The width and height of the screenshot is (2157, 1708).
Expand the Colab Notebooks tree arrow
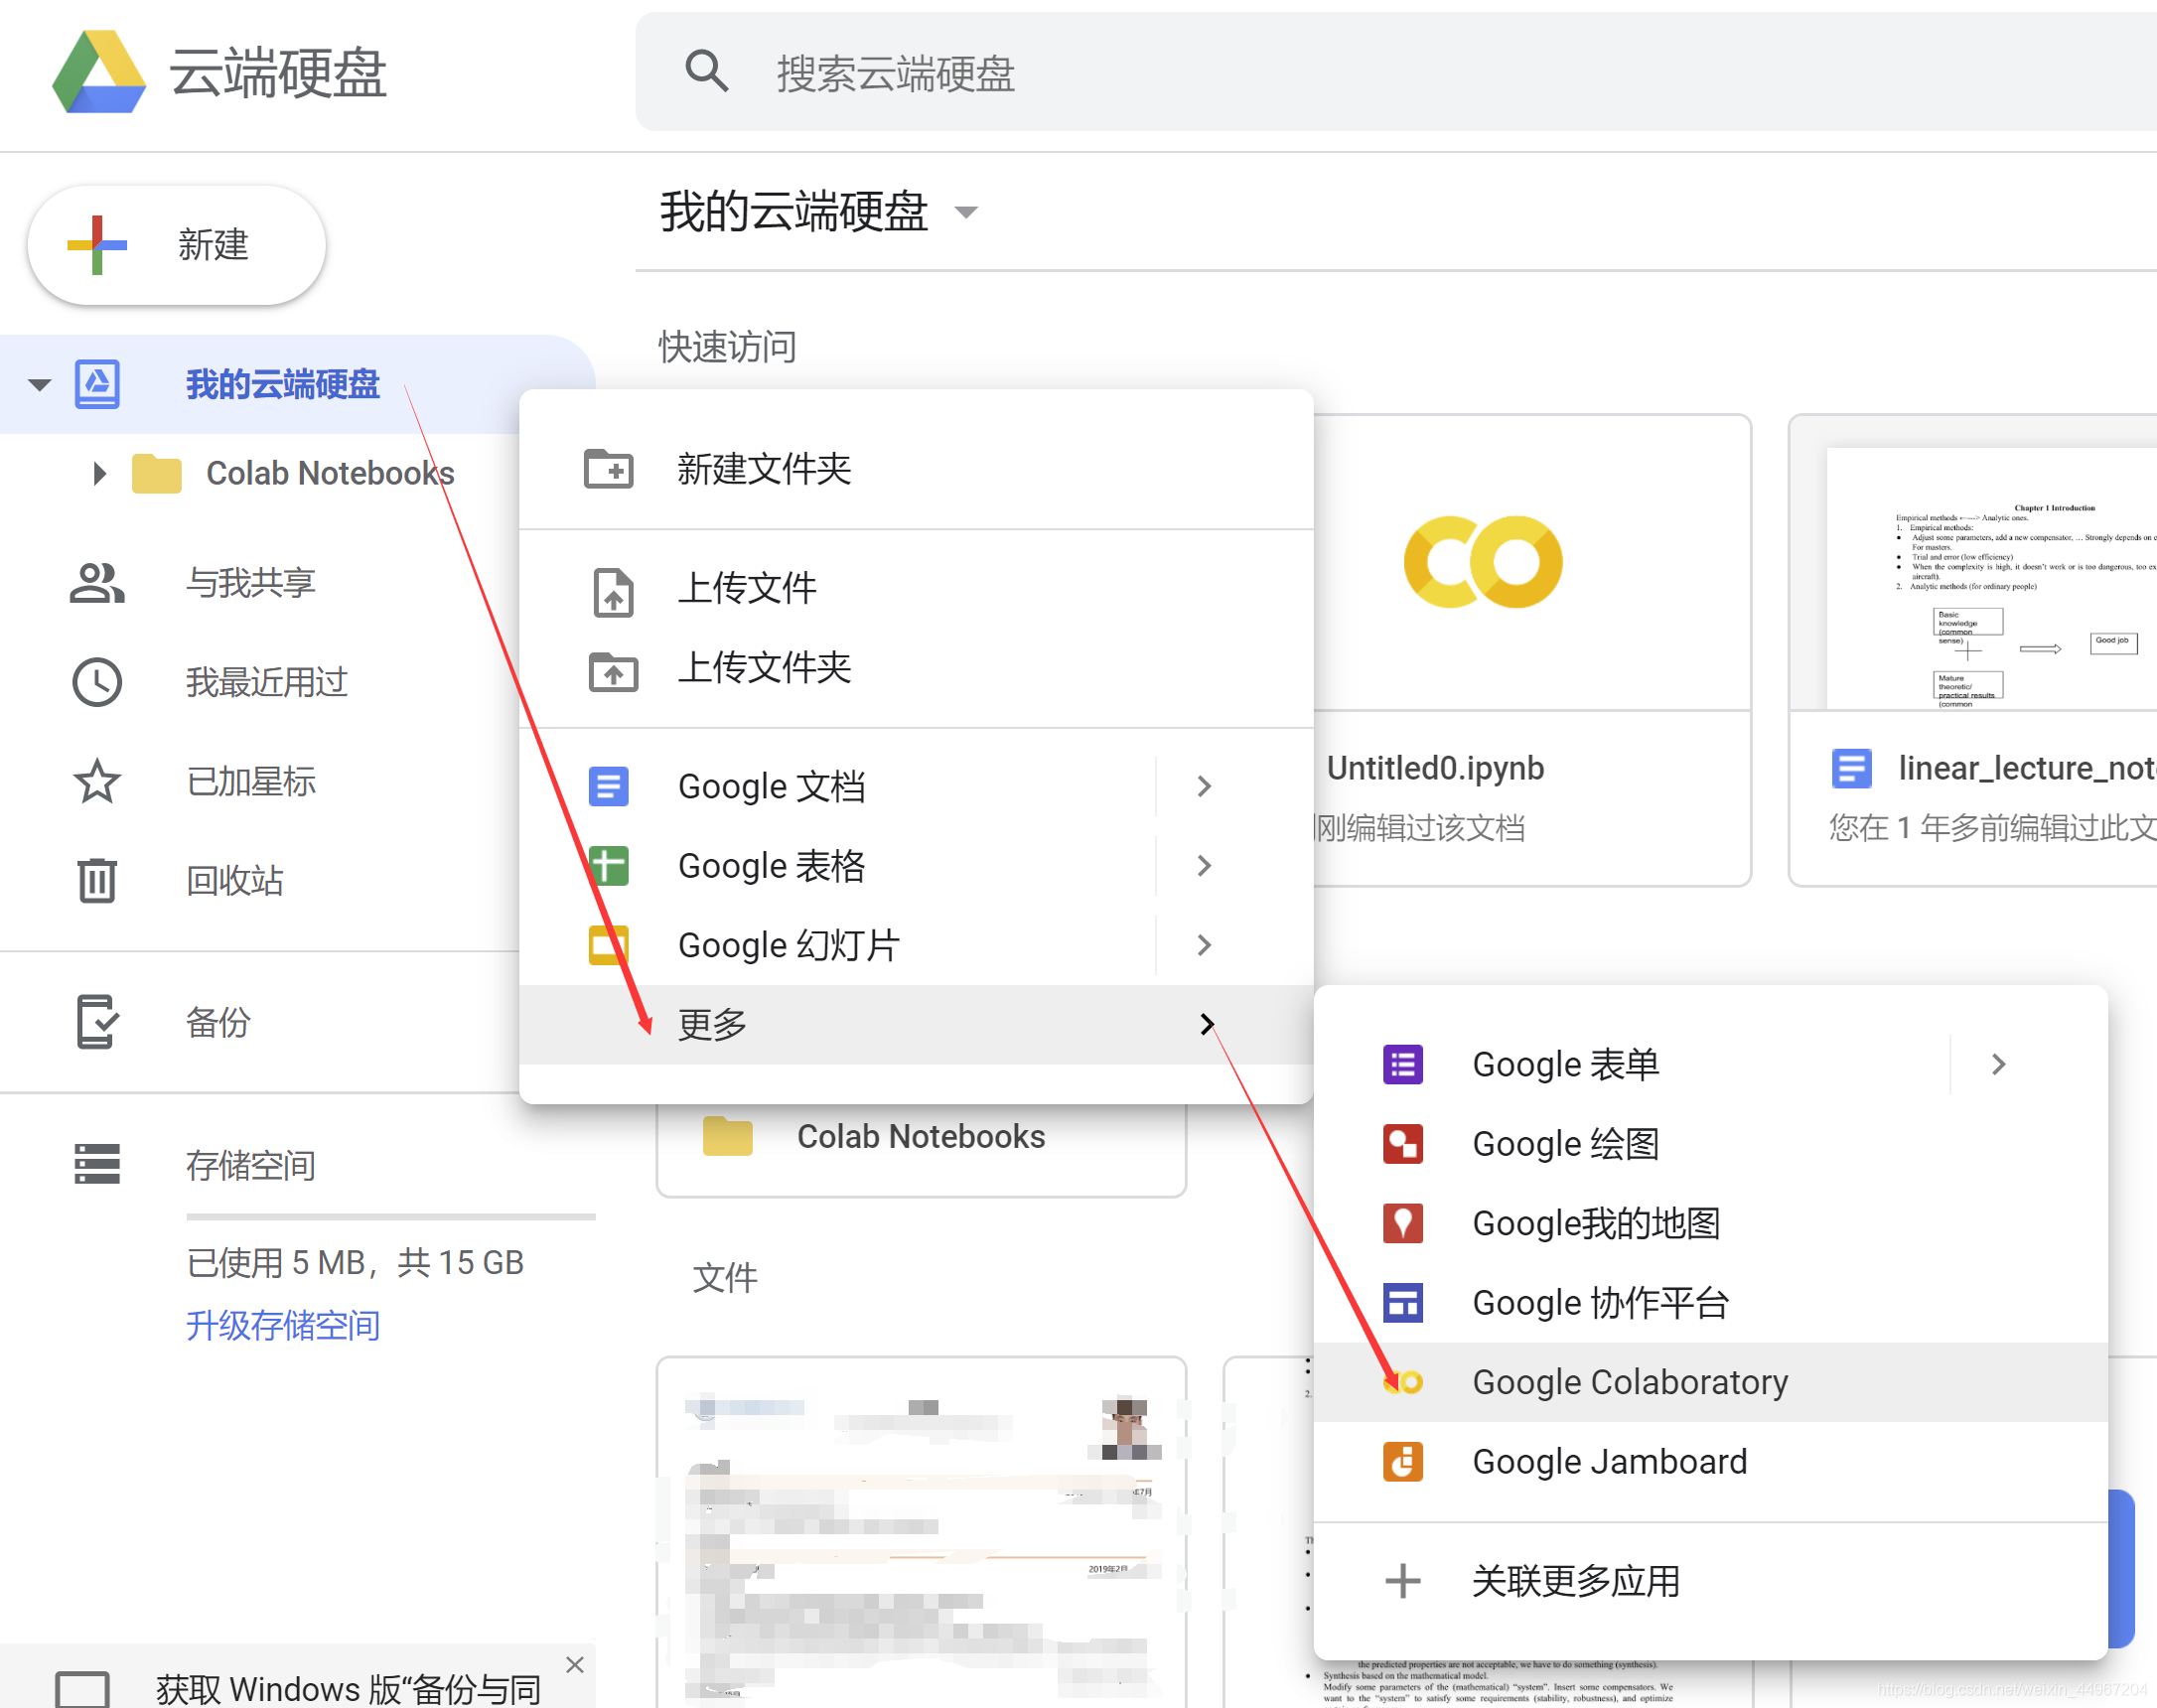pos(99,473)
